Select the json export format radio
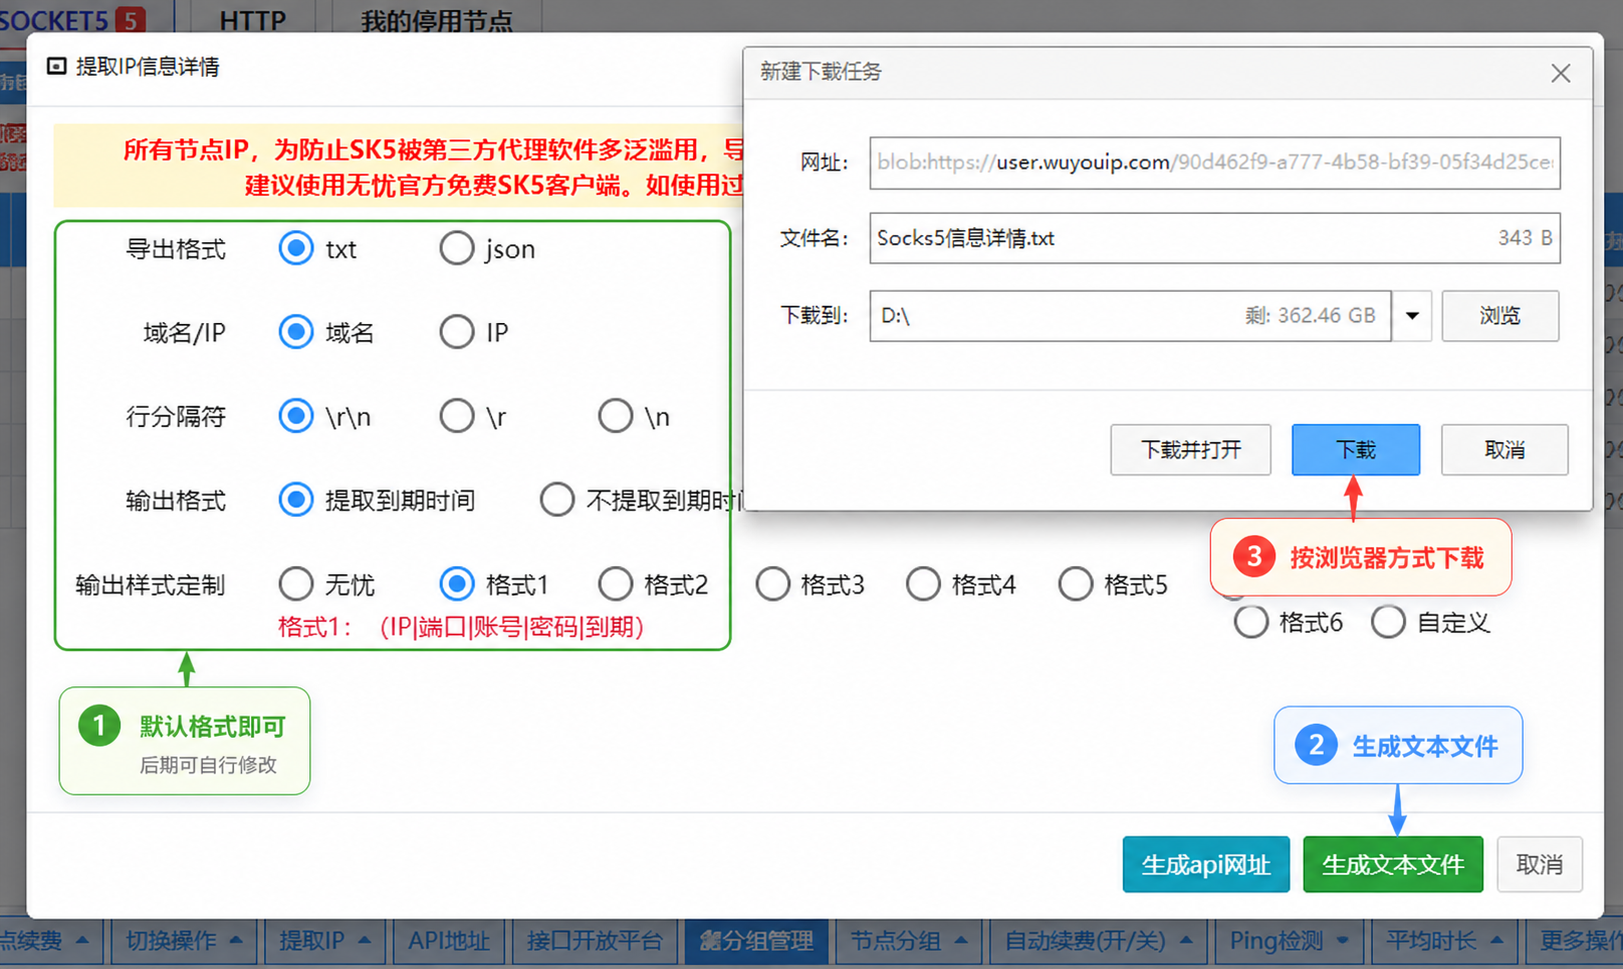The image size is (1623, 969). (456, 248)
